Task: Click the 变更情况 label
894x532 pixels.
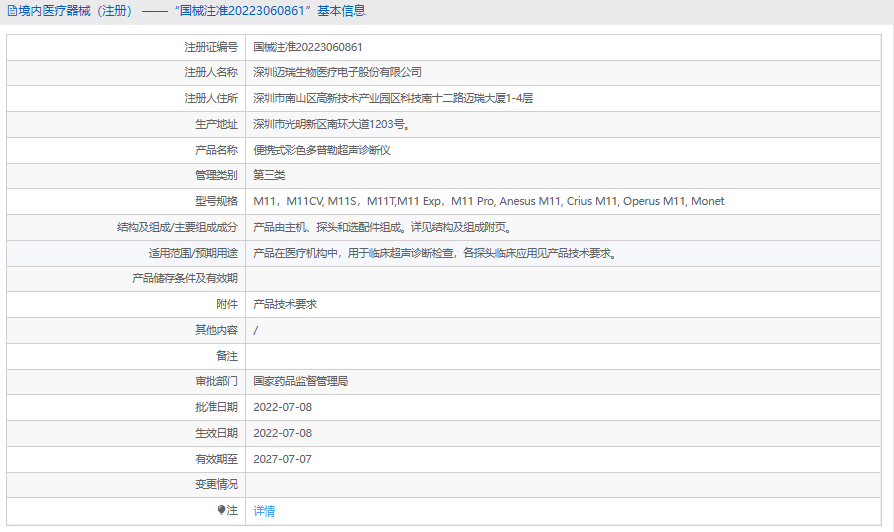Action: click(x=216, y=484)
